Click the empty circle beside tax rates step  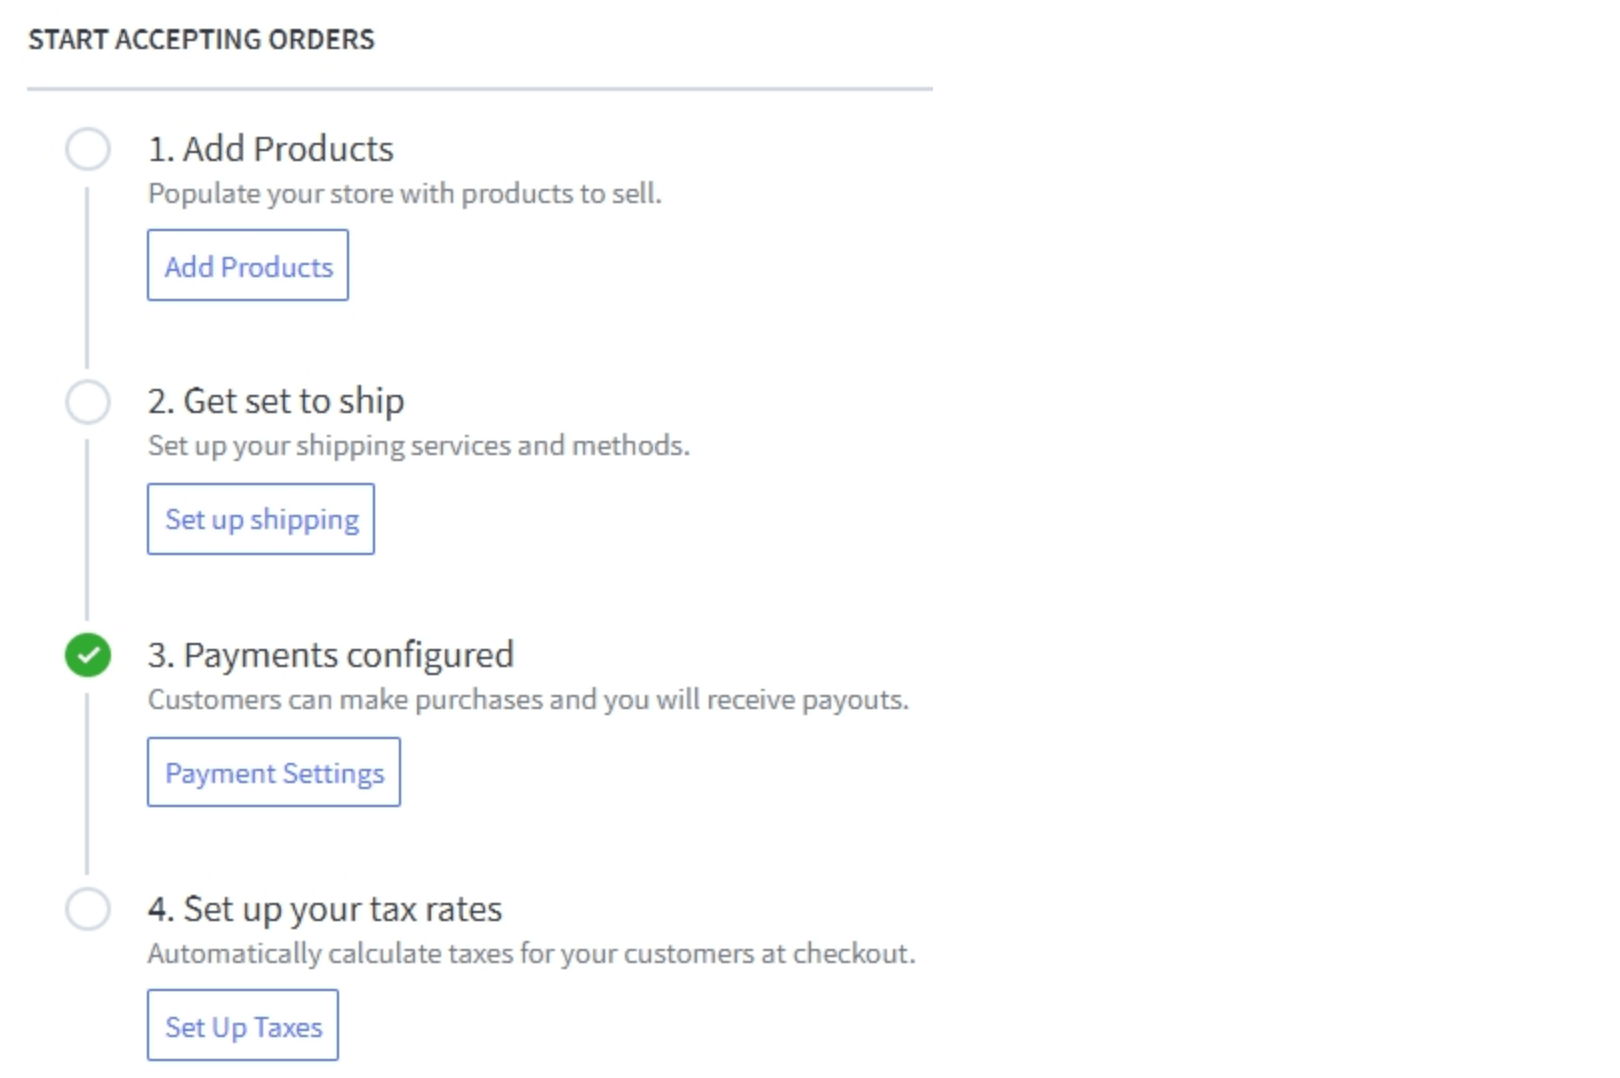point(88,909)
